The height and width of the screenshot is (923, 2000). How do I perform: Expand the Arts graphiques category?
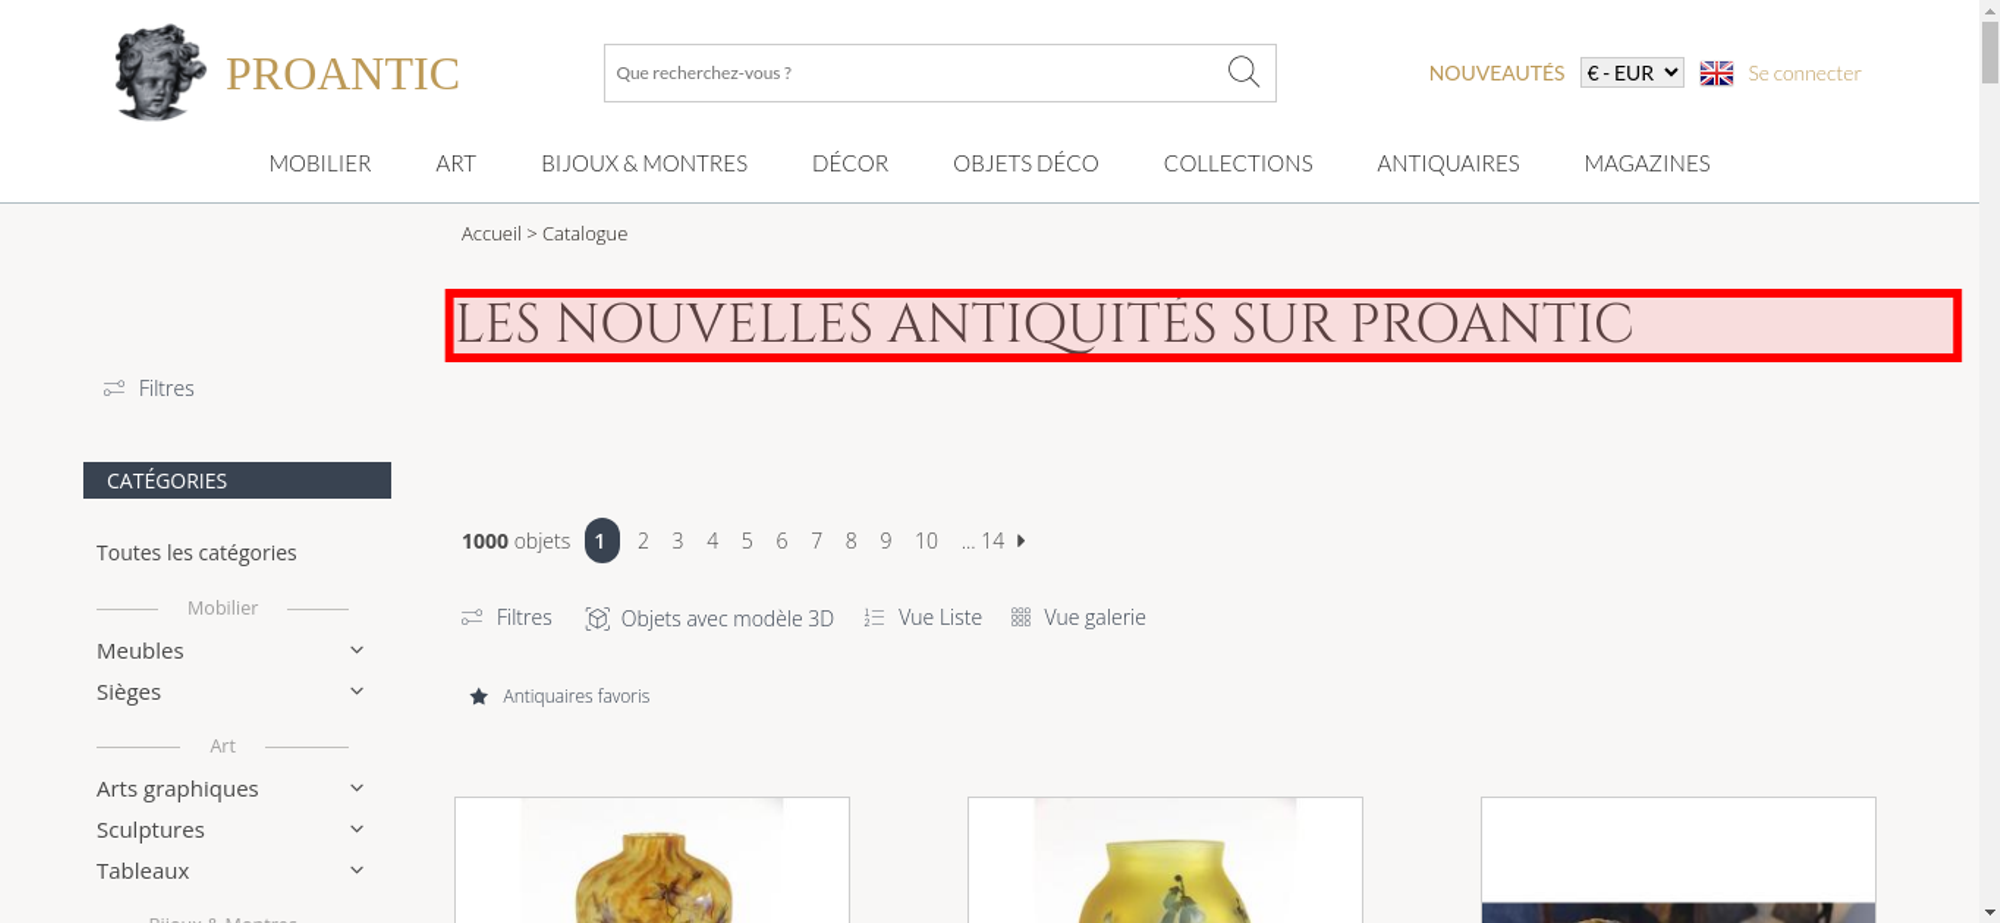[357, 788]
